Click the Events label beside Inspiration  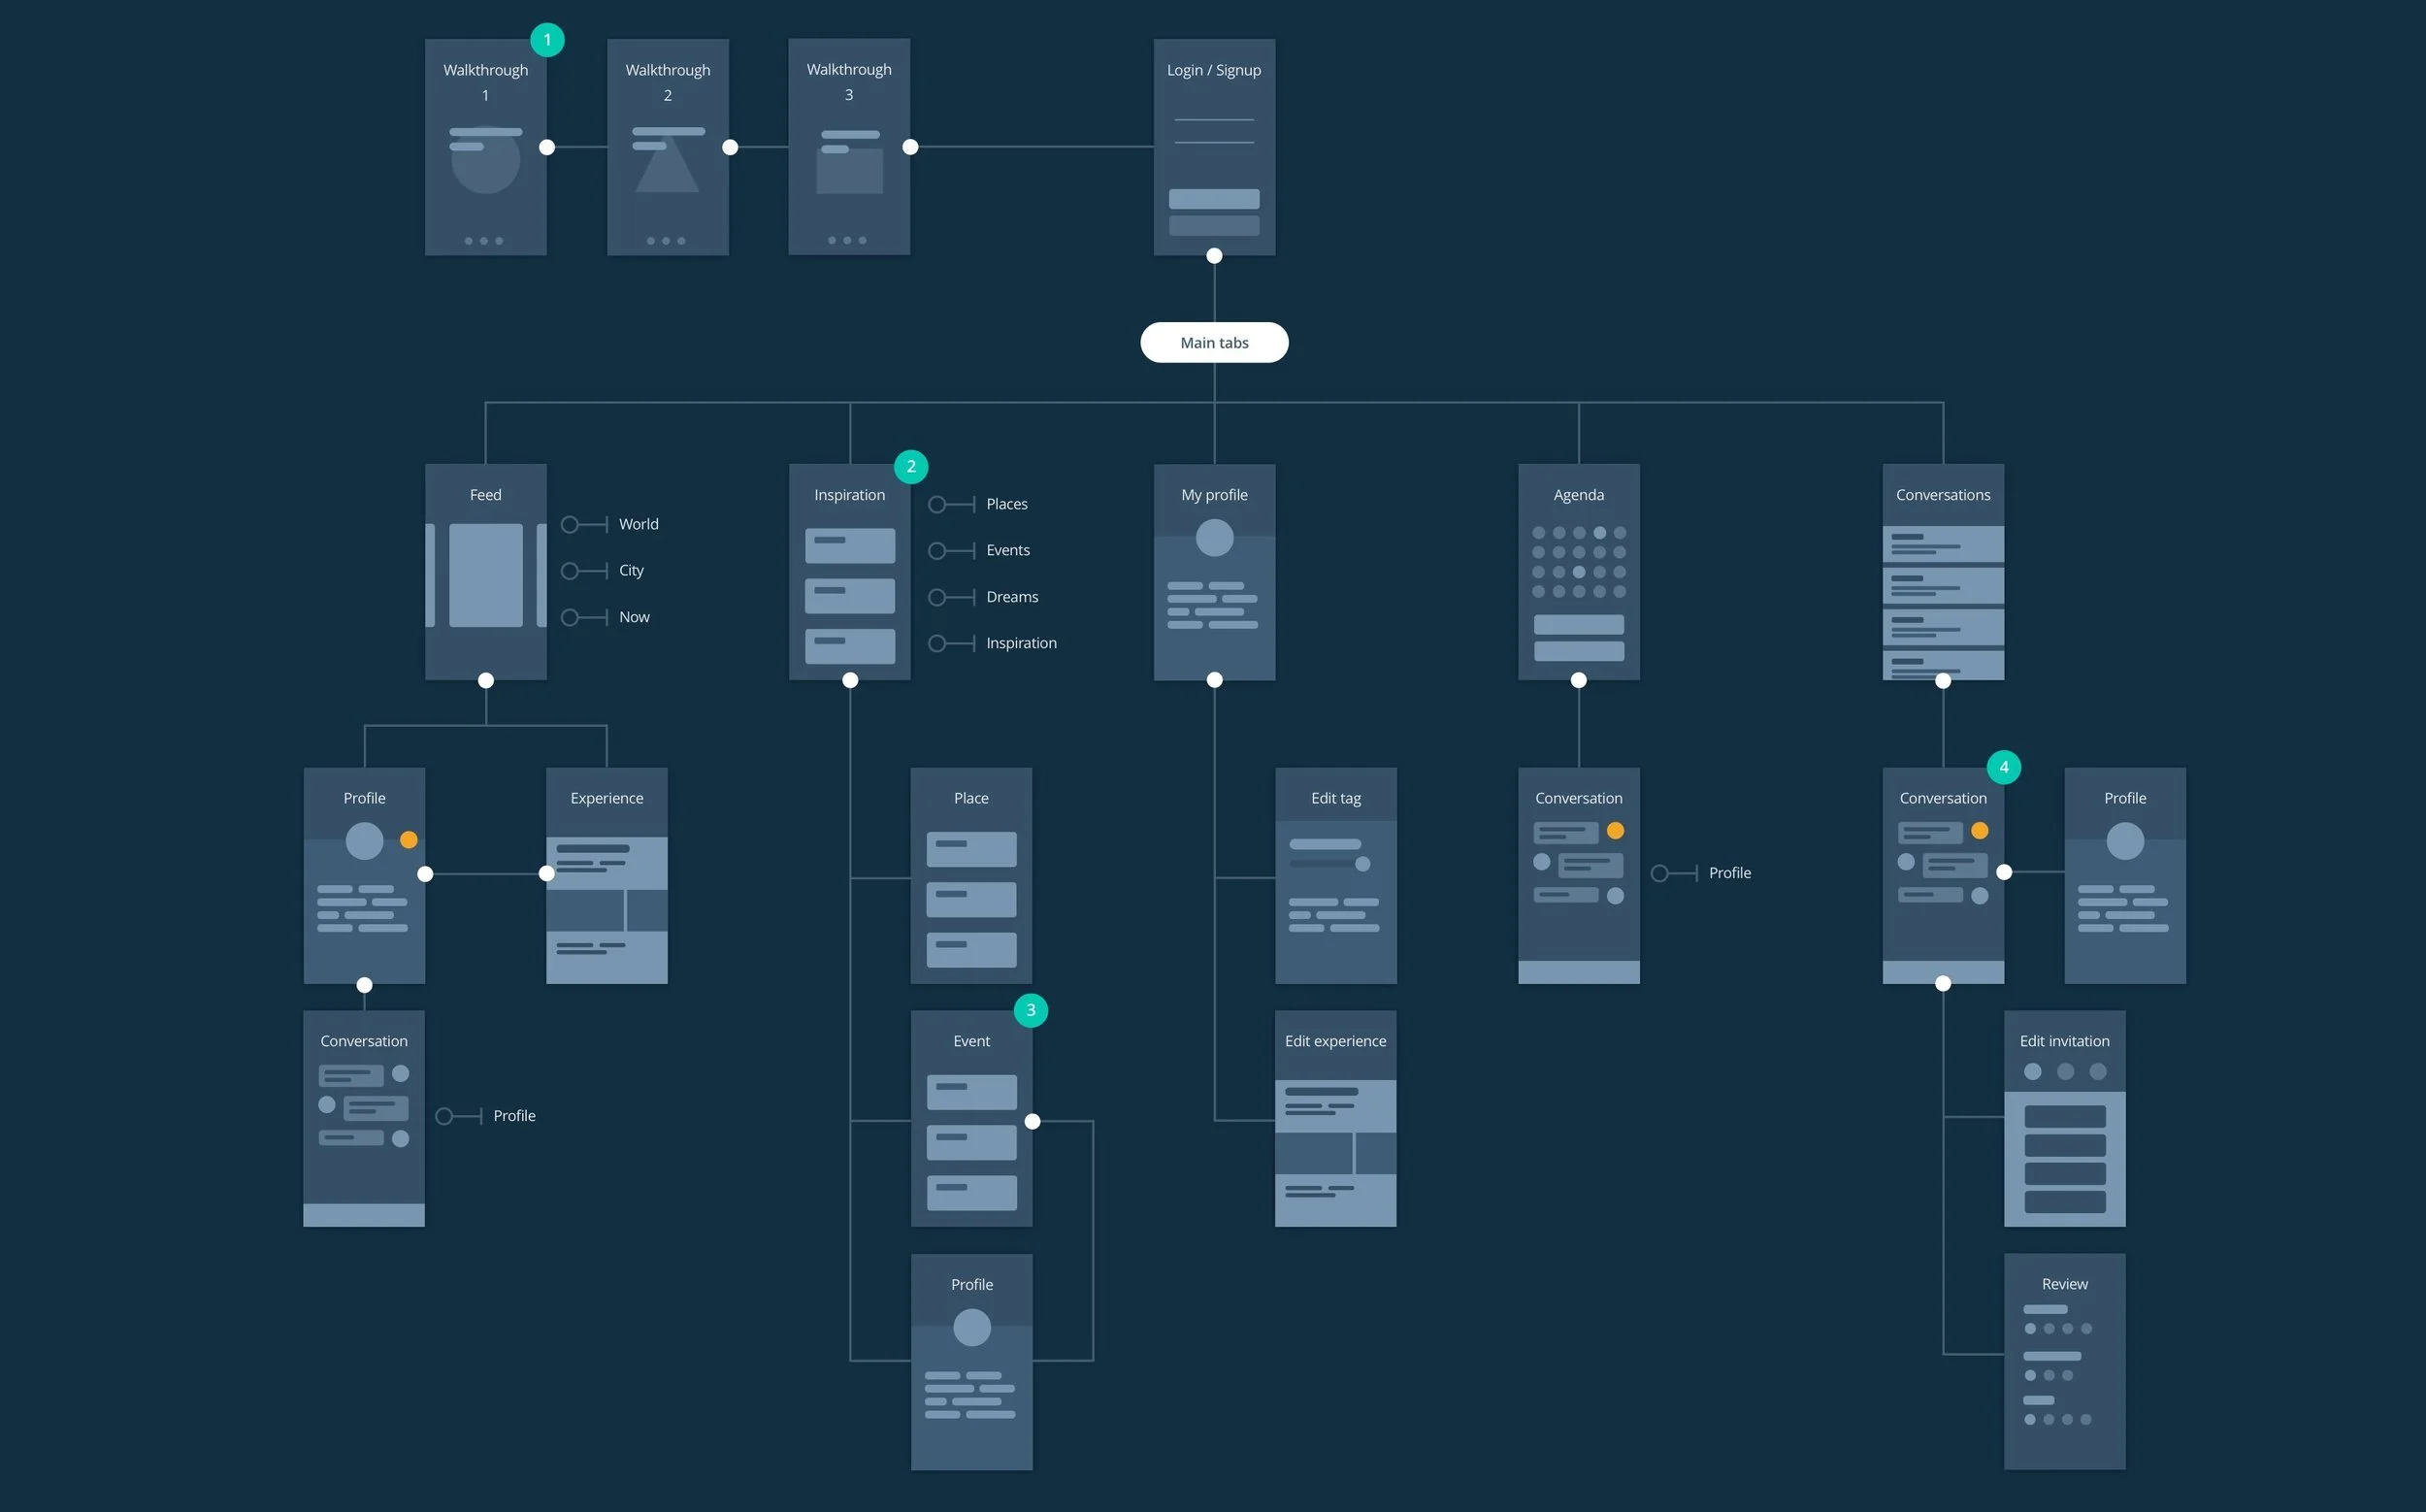point(1007,550)
